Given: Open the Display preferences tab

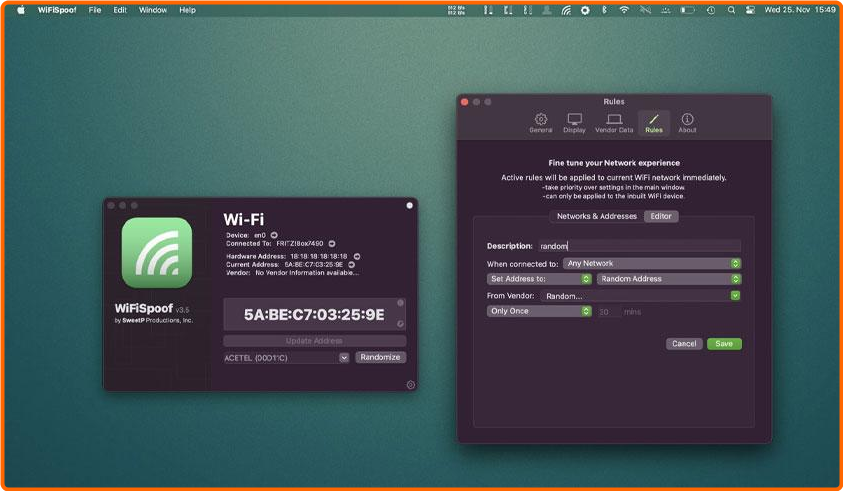Looking at the screenshot, I should click(x=574, y=123).
